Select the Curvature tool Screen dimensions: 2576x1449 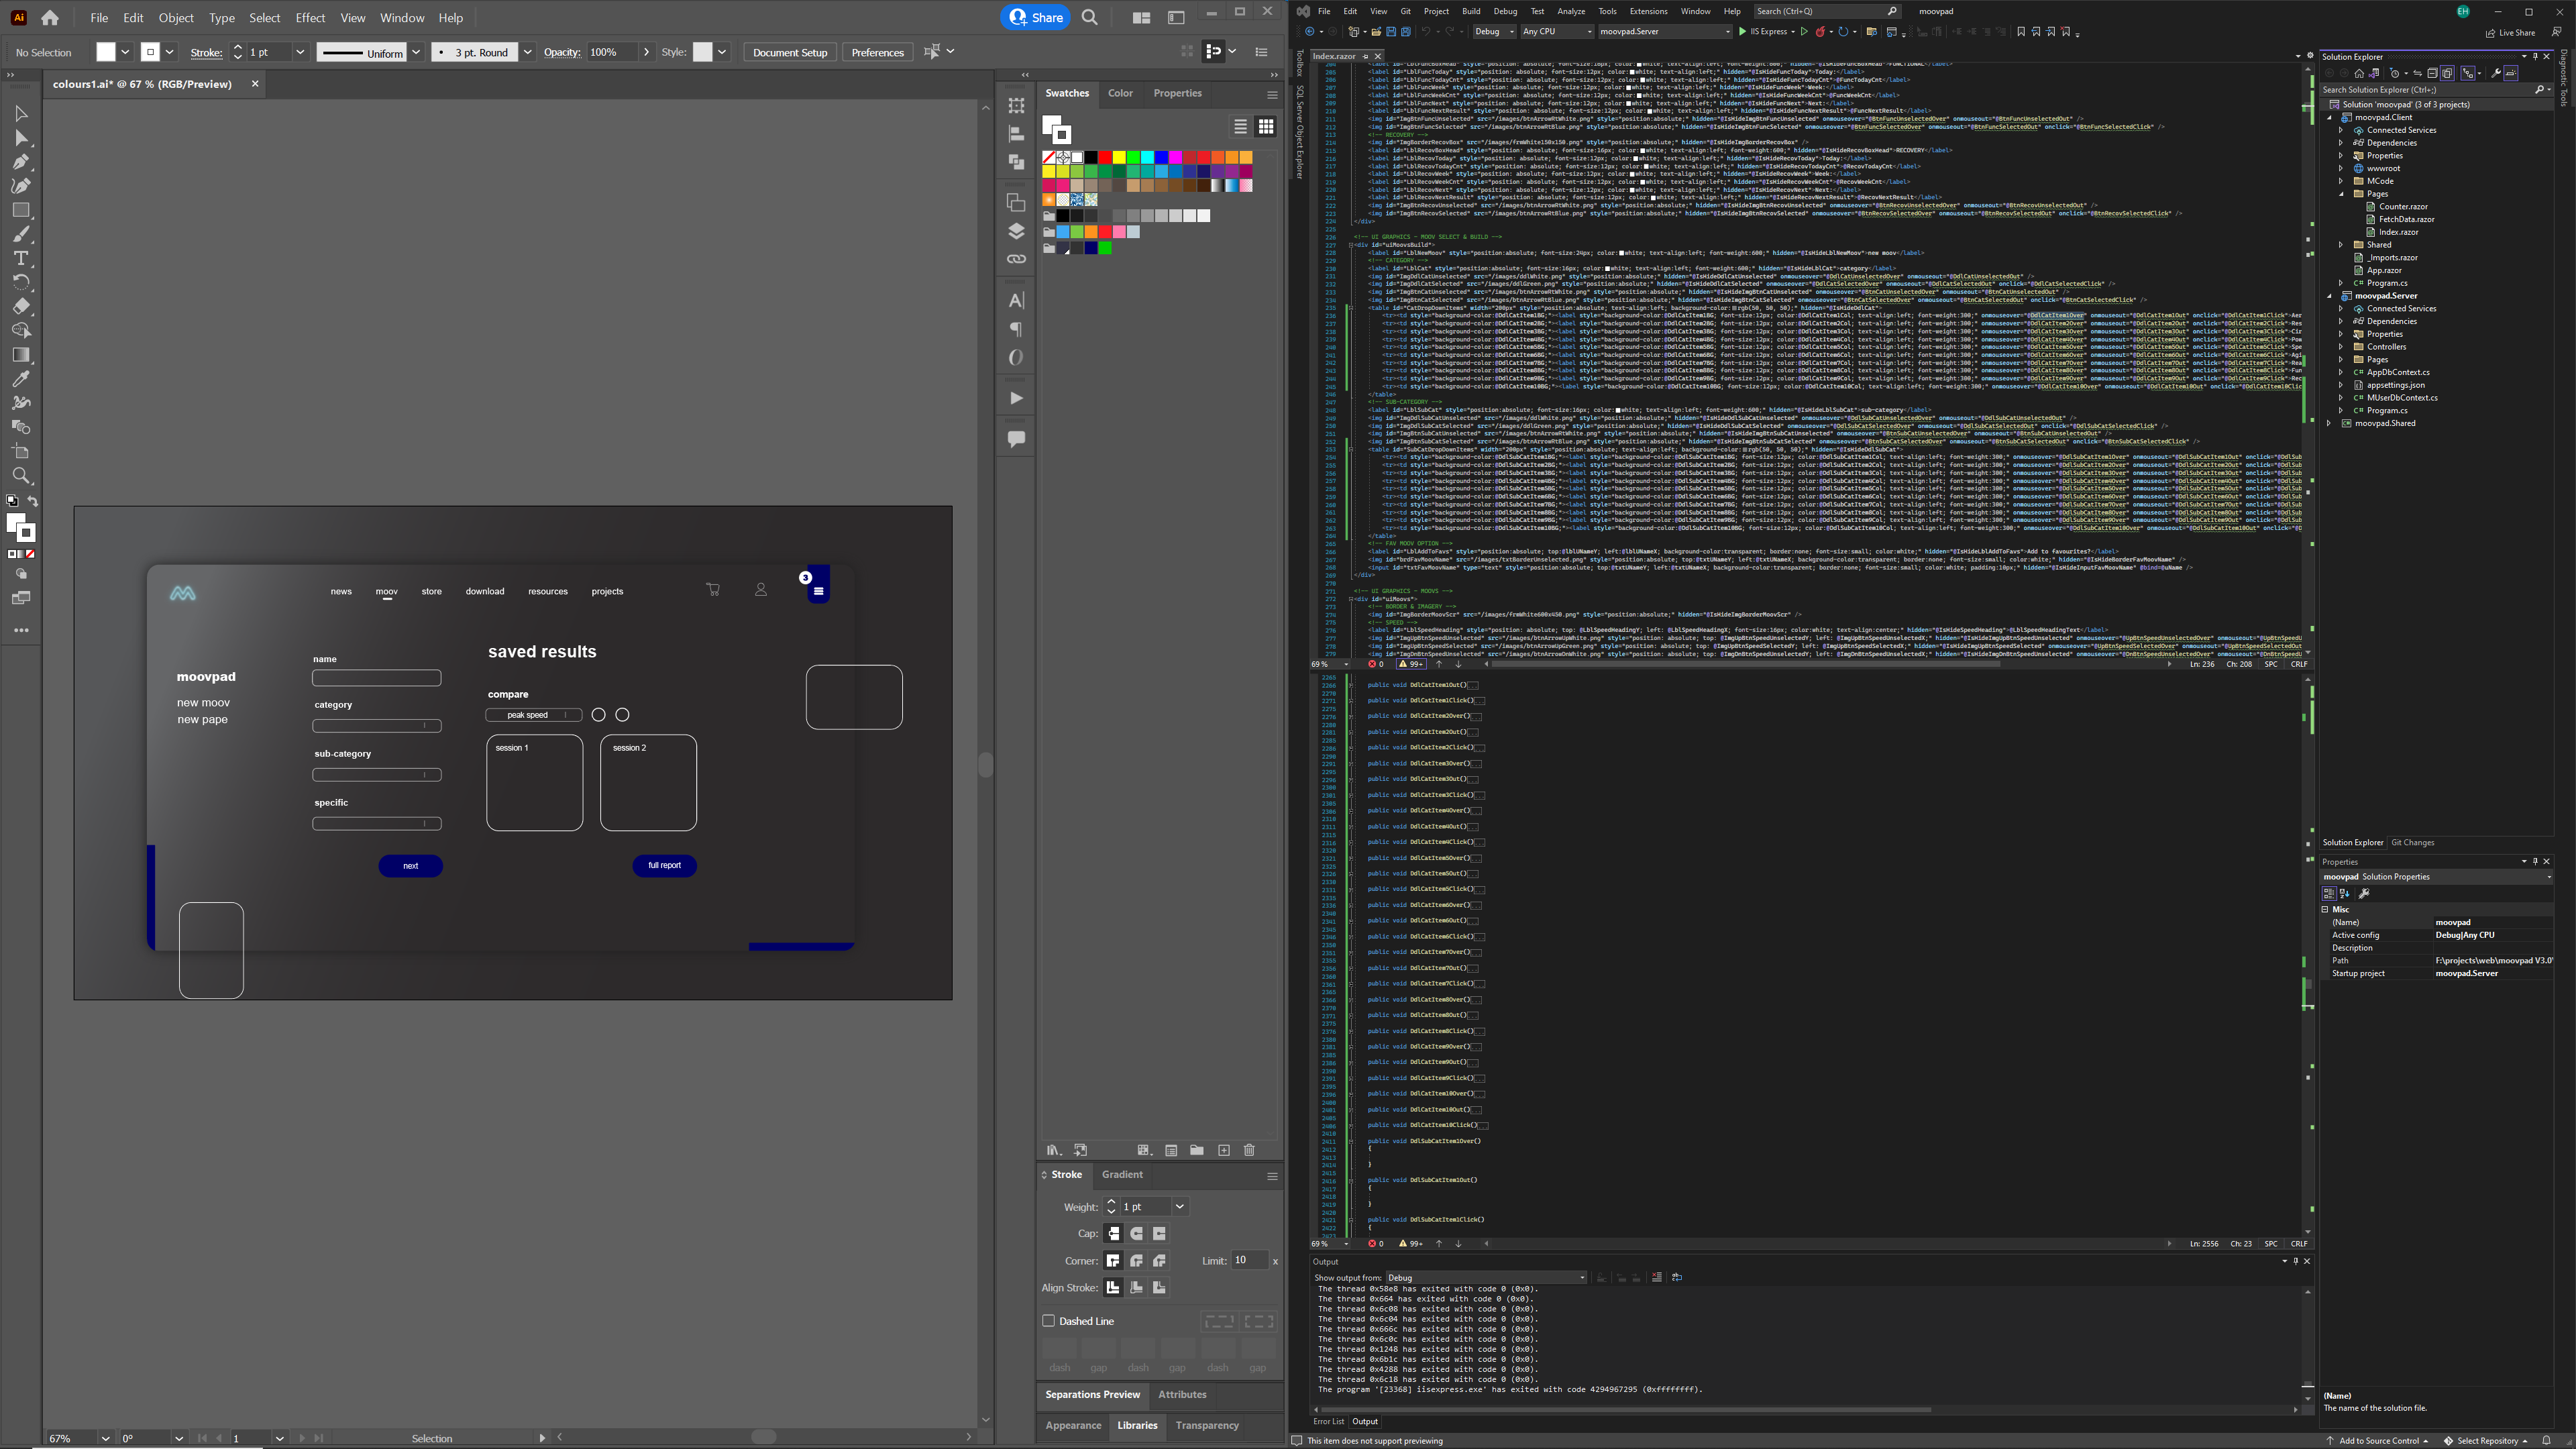tap(21, 186)
